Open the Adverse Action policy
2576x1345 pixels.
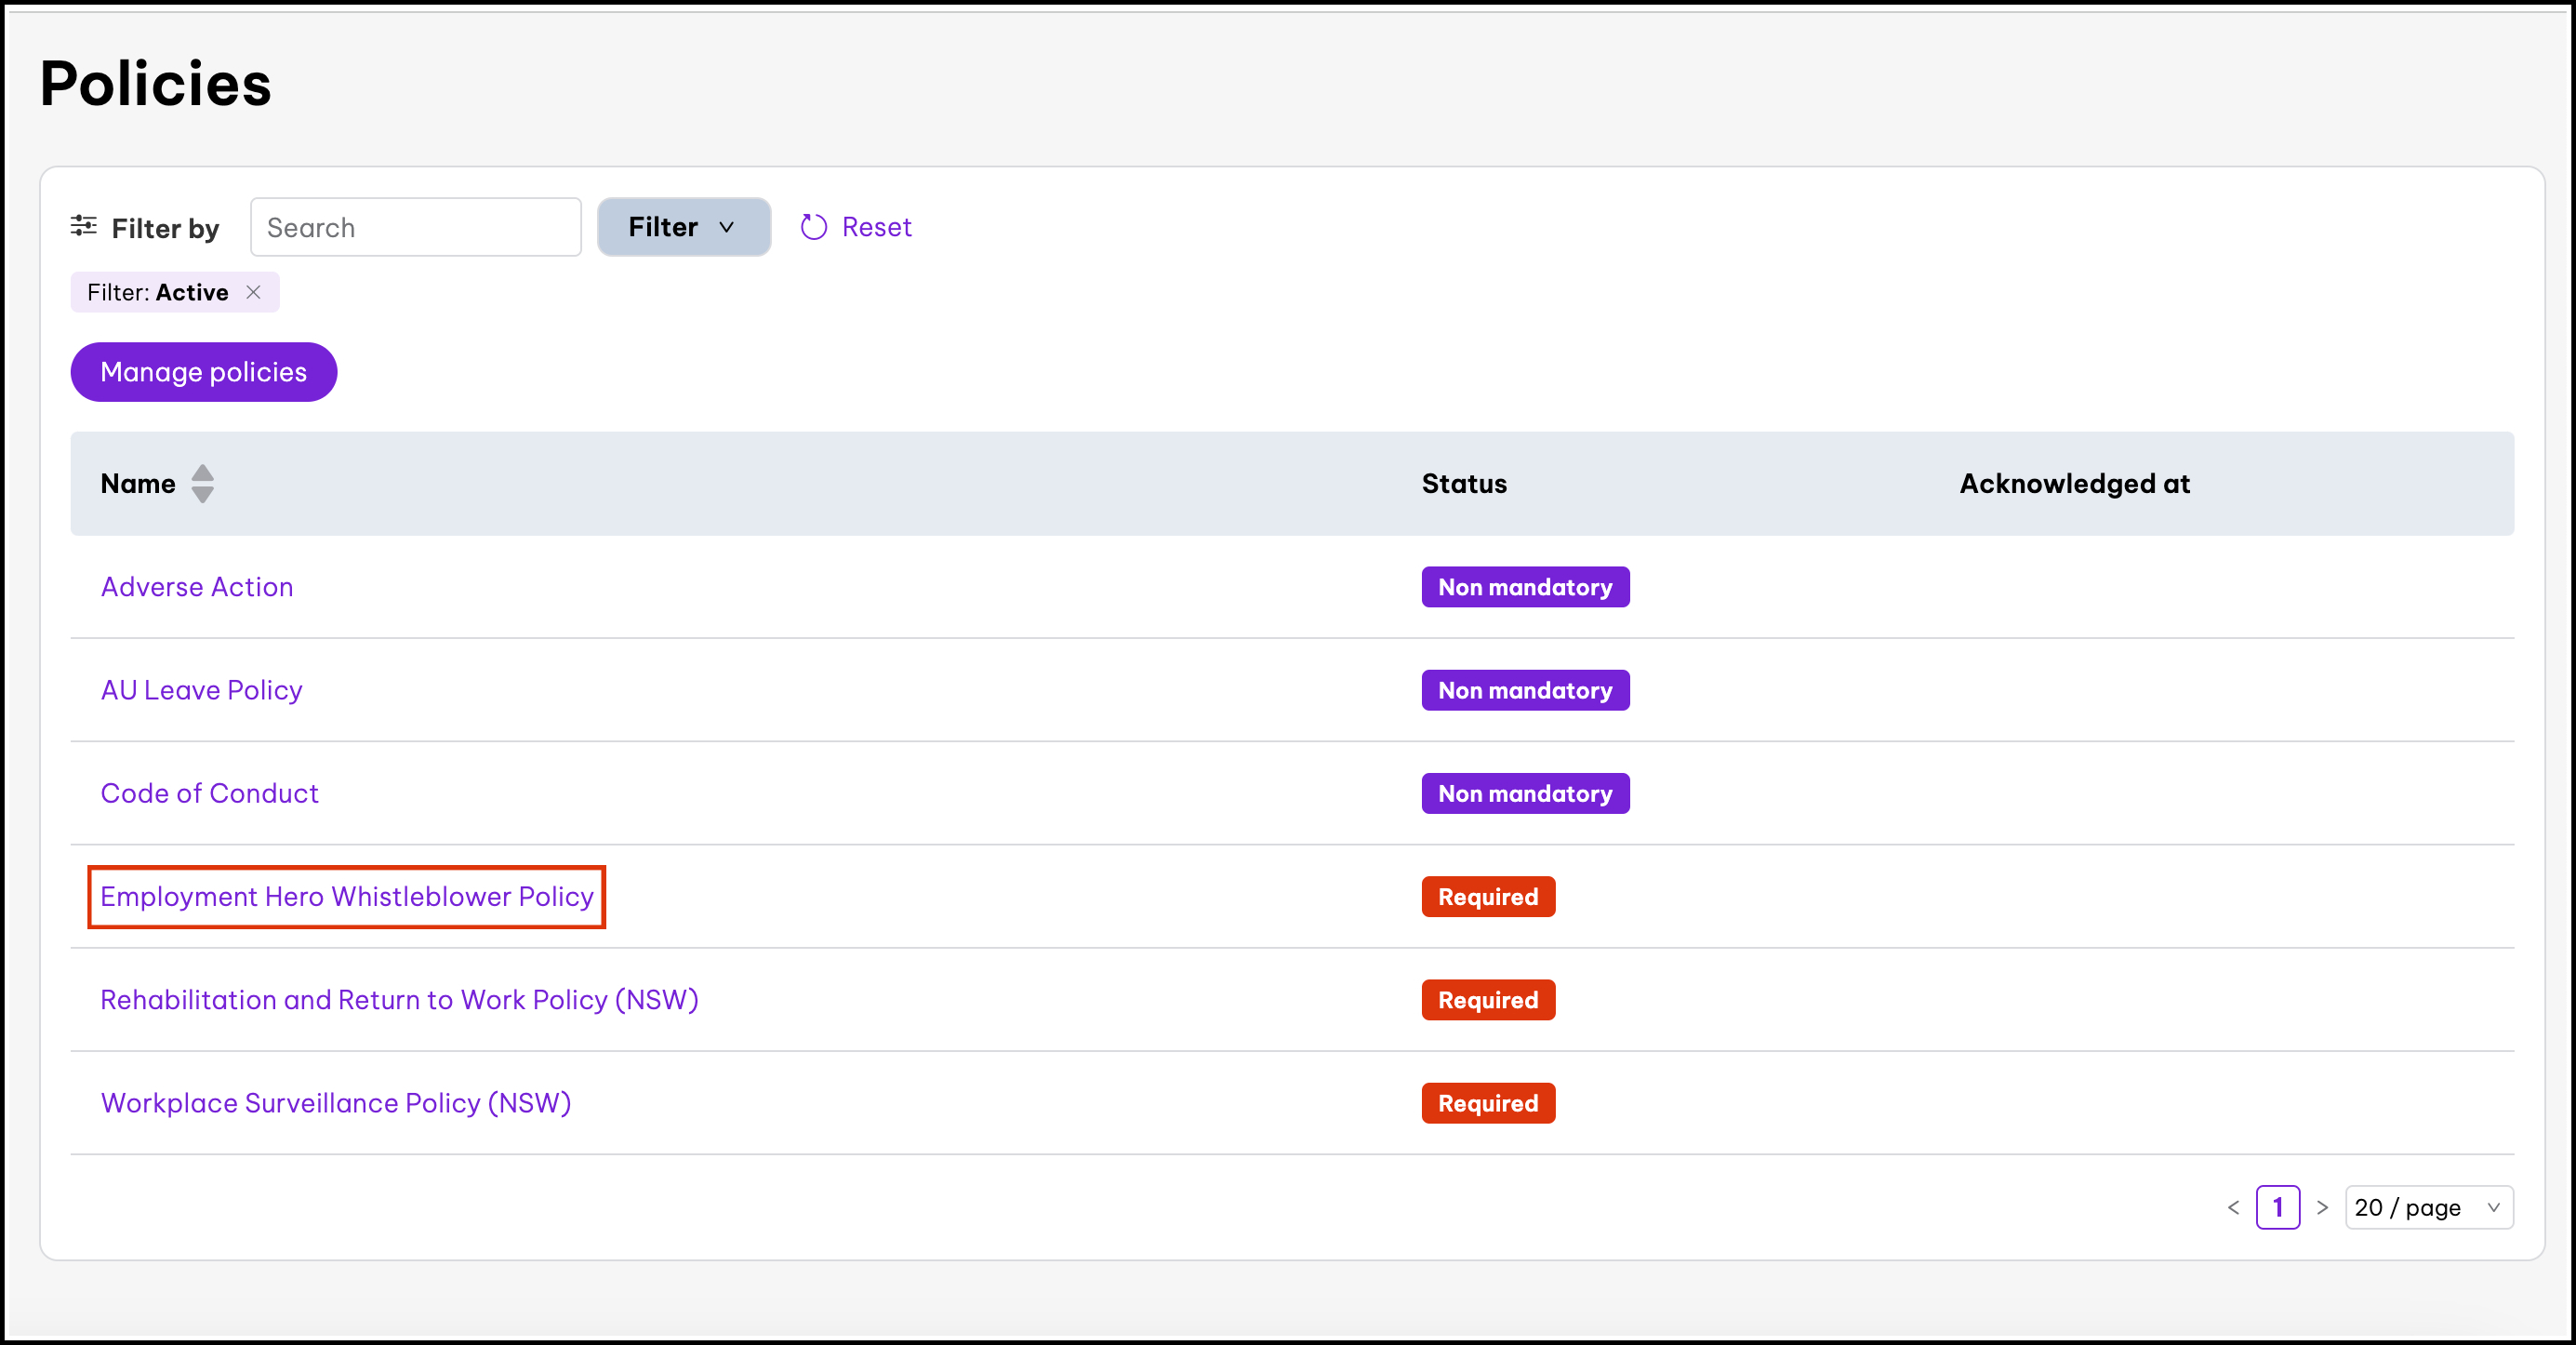[197, 587]
